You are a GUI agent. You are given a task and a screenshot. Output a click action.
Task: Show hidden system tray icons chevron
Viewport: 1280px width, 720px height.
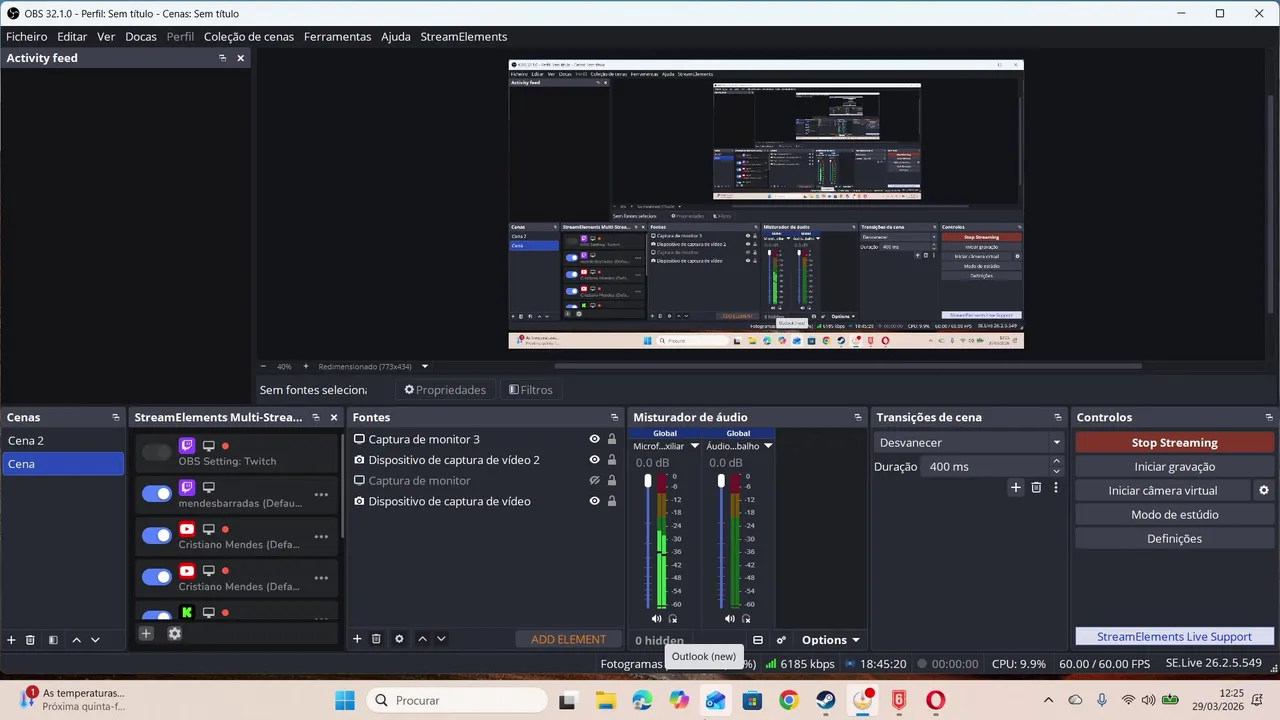(x=1048, y=700)
